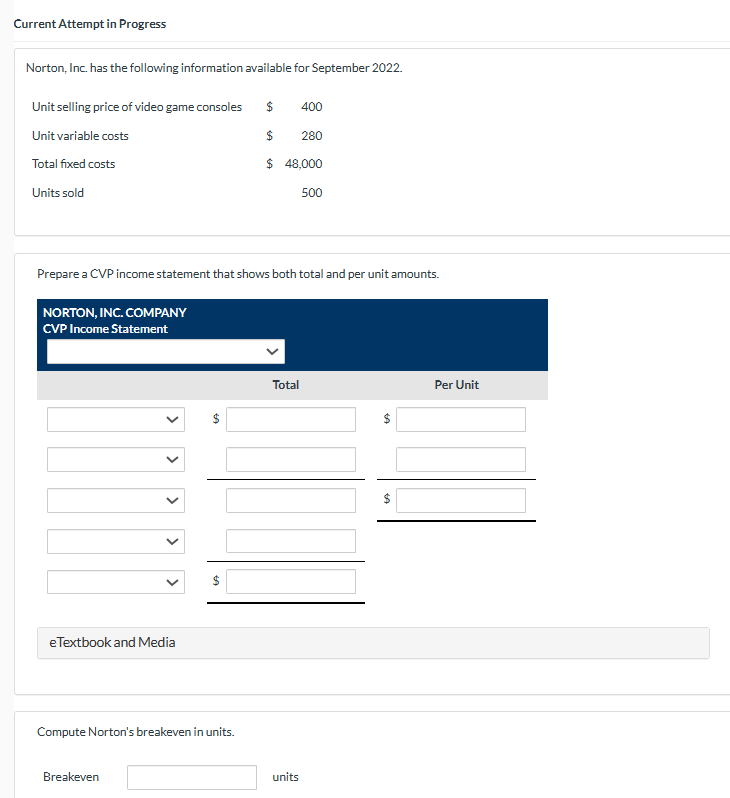The width and height of the screenshot is (730, 798).
Task: Open the third row account label dropdown
Action: [116, 500]
